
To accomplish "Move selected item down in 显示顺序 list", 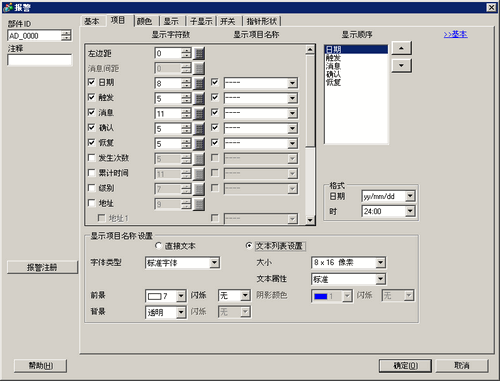I will pos(401,66).
